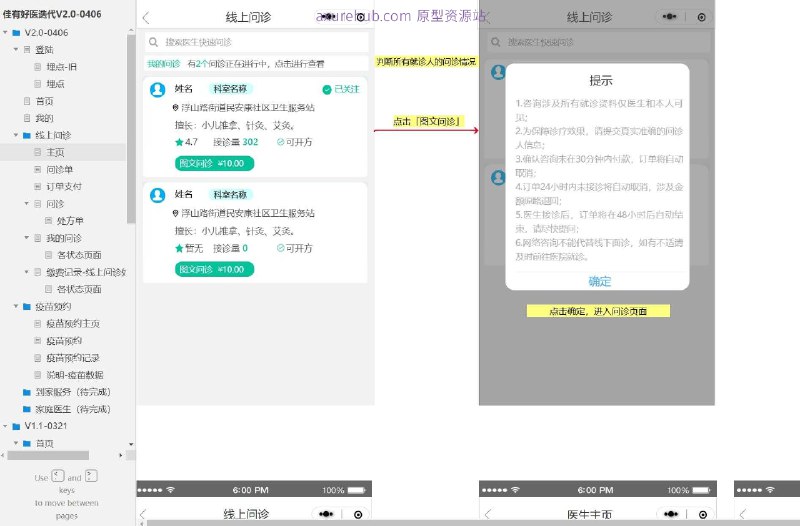Click the 疫苗预约 blue folder icon
The image size is (800, 526).
coord(27,306)
